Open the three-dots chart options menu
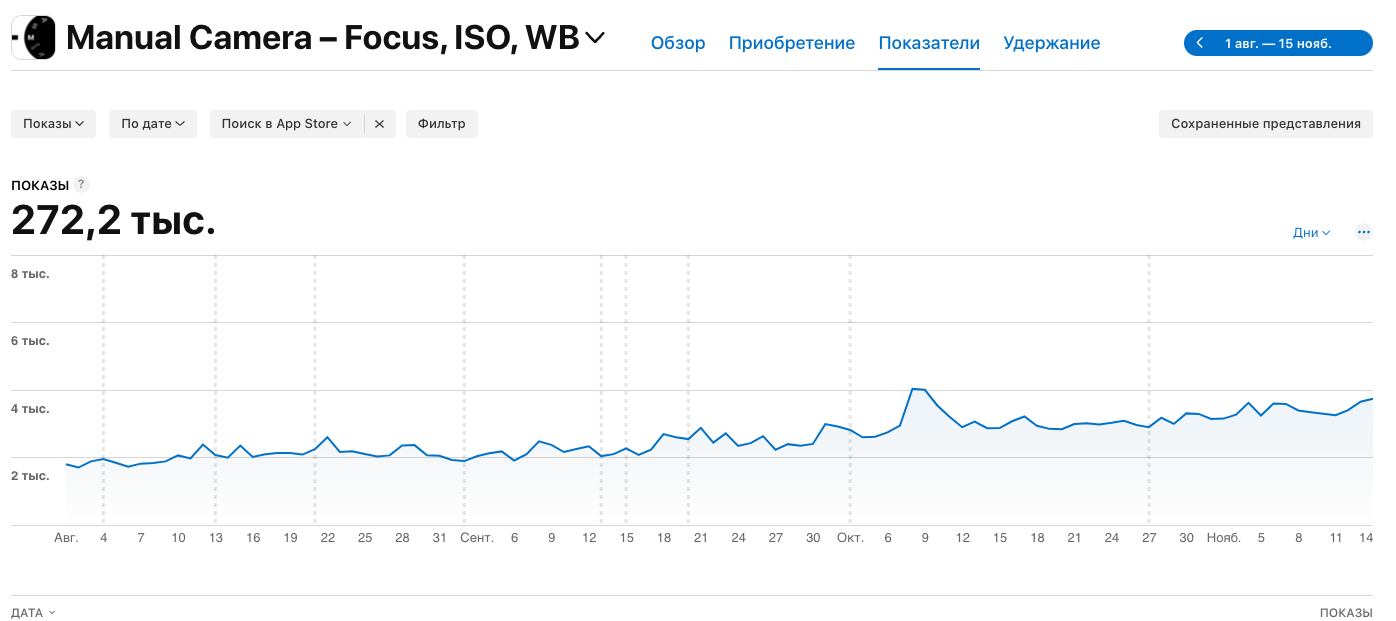This screenshot has width=1396, height=621. (x=1363, y=232)
